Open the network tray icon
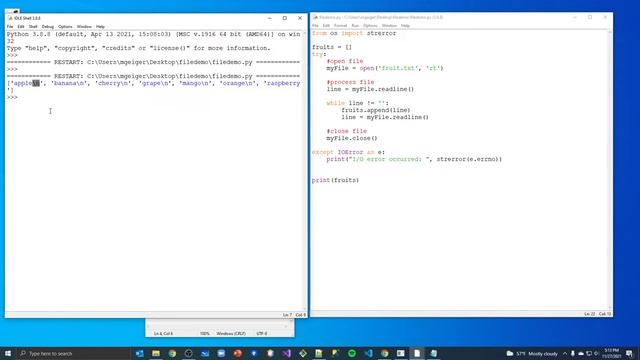Screen dimensions: 640x360 coord(589,353)
